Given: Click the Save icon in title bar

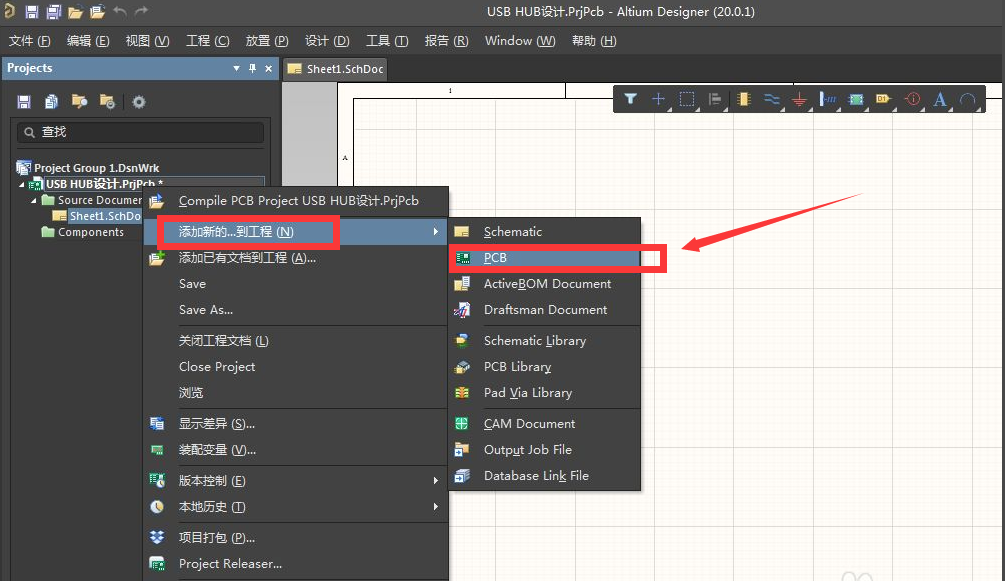Looking at the screenshot, I should click(31, 12).
